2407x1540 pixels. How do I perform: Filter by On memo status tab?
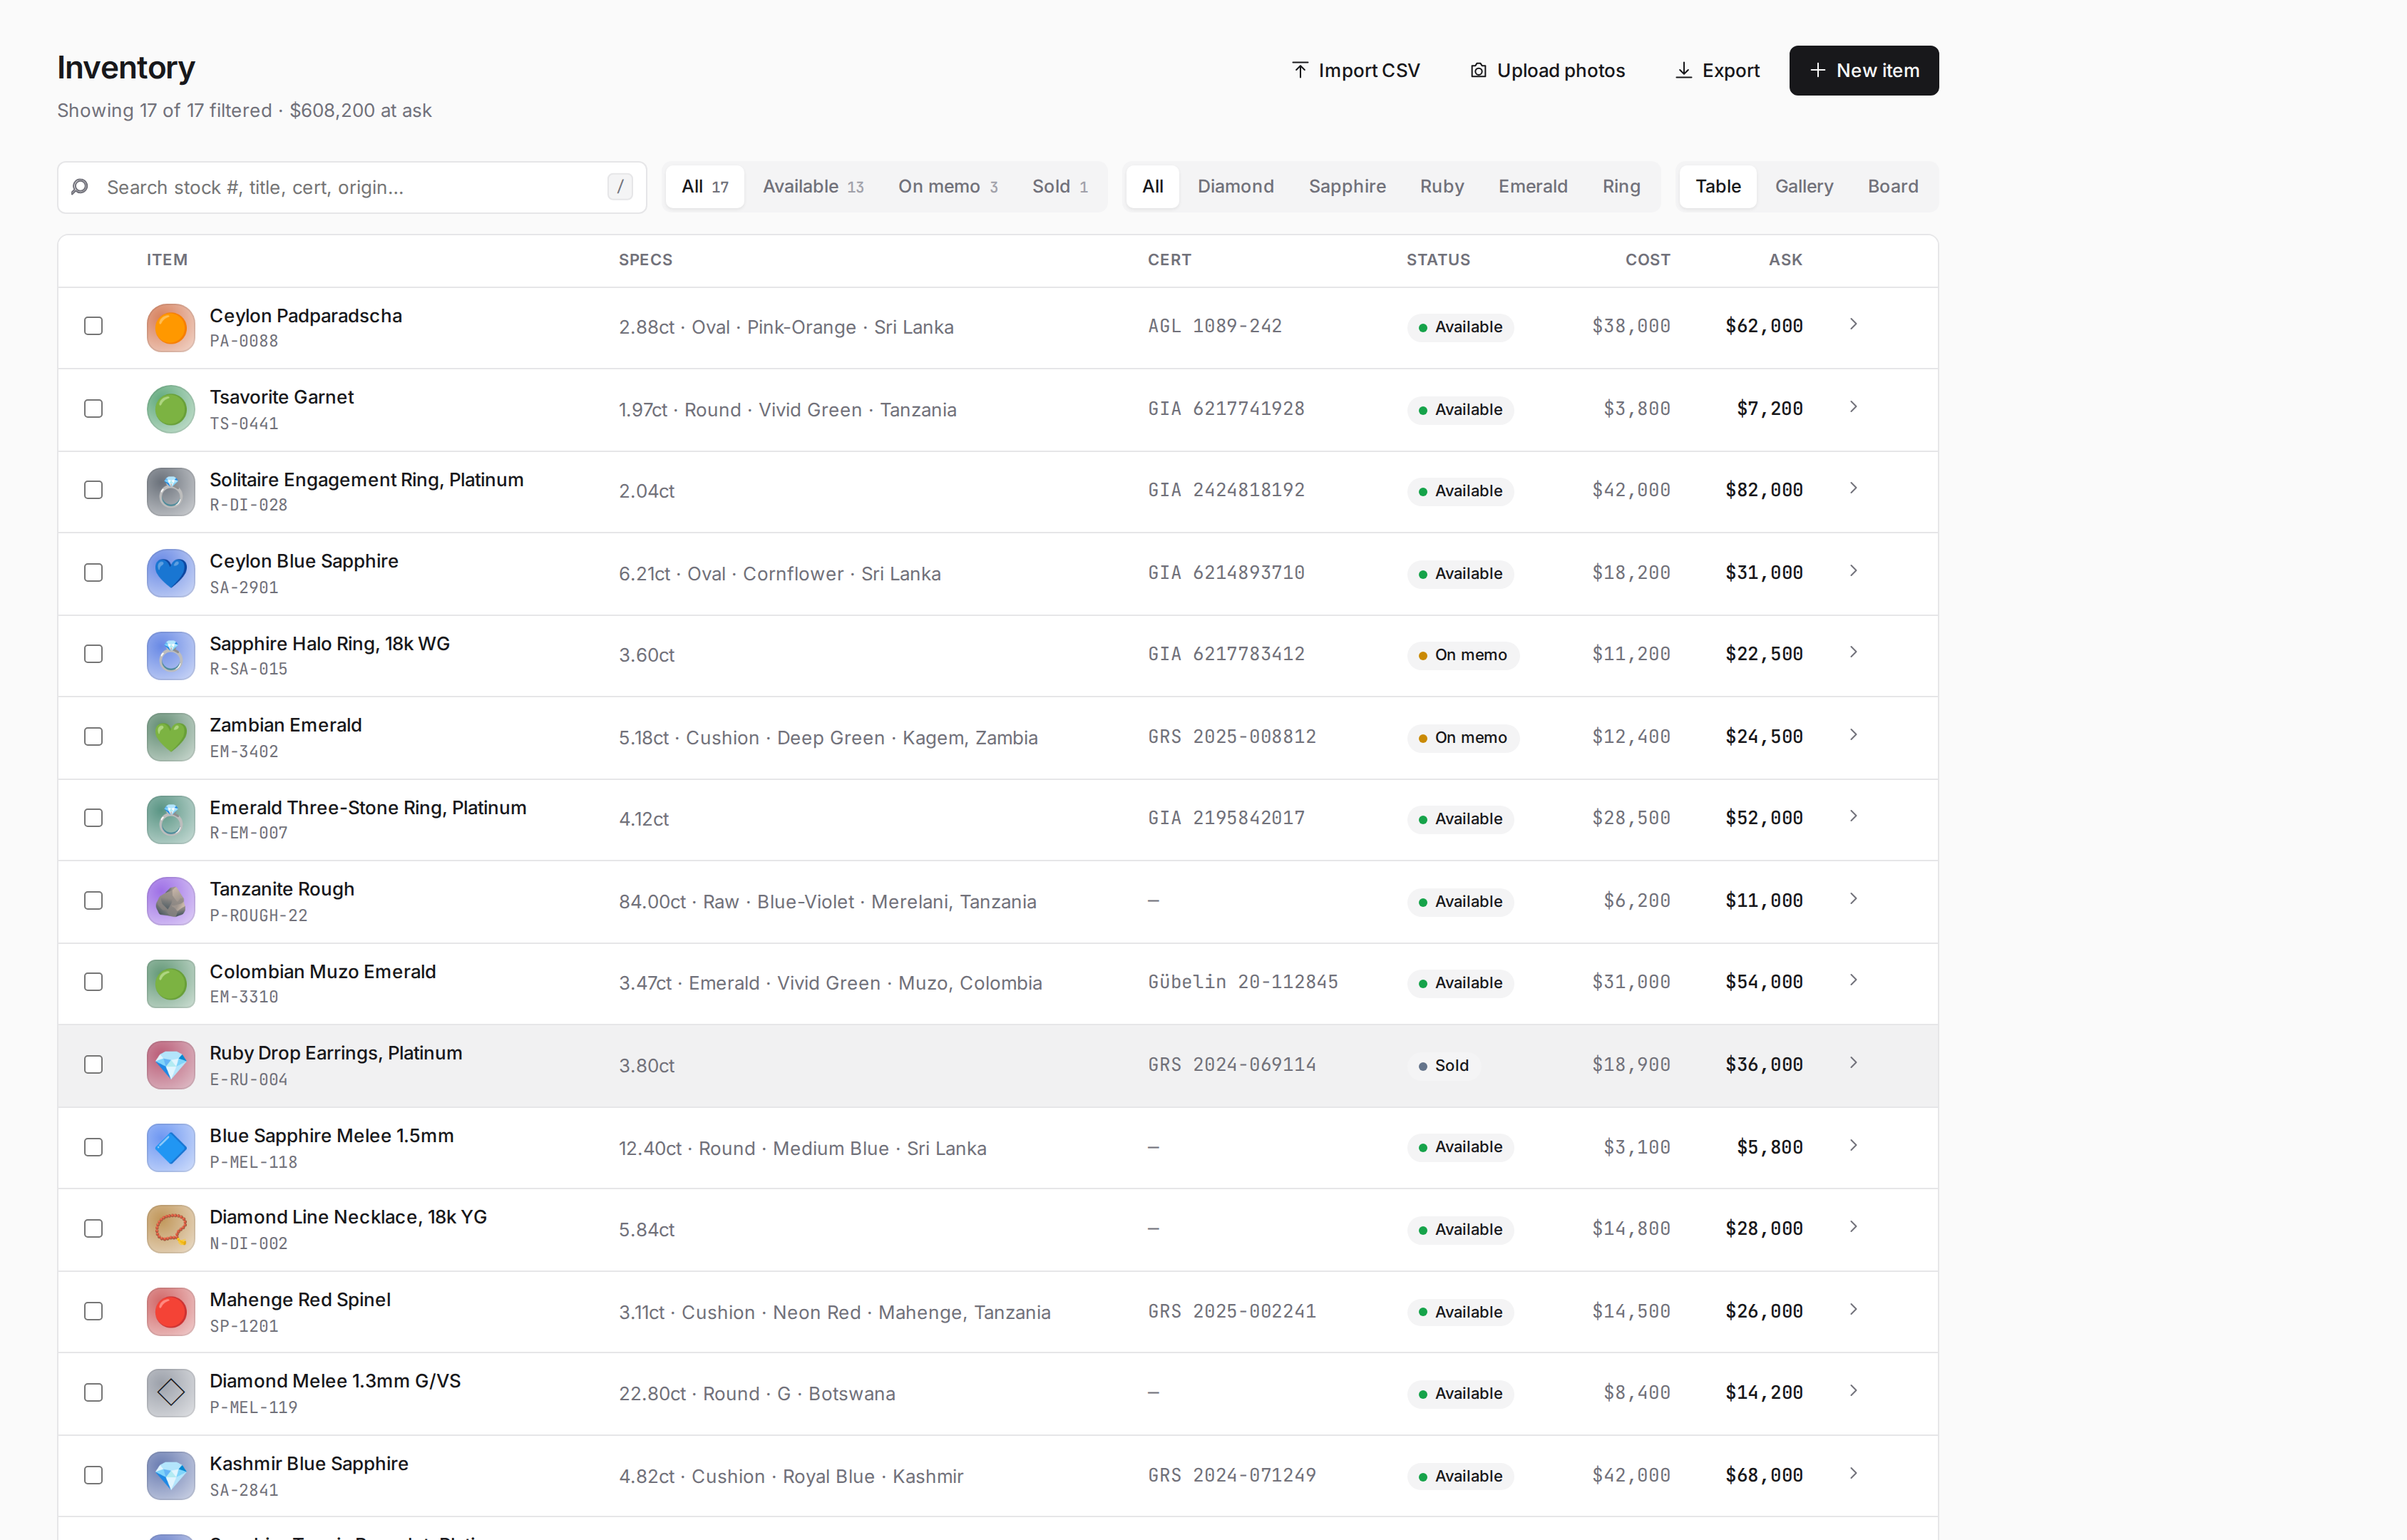948,187
